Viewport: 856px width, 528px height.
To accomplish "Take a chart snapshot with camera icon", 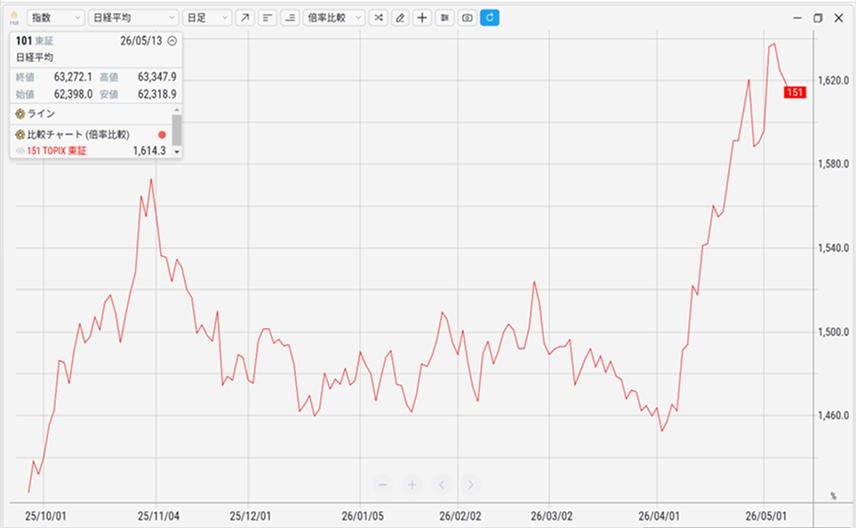I will tap(467, 18).
